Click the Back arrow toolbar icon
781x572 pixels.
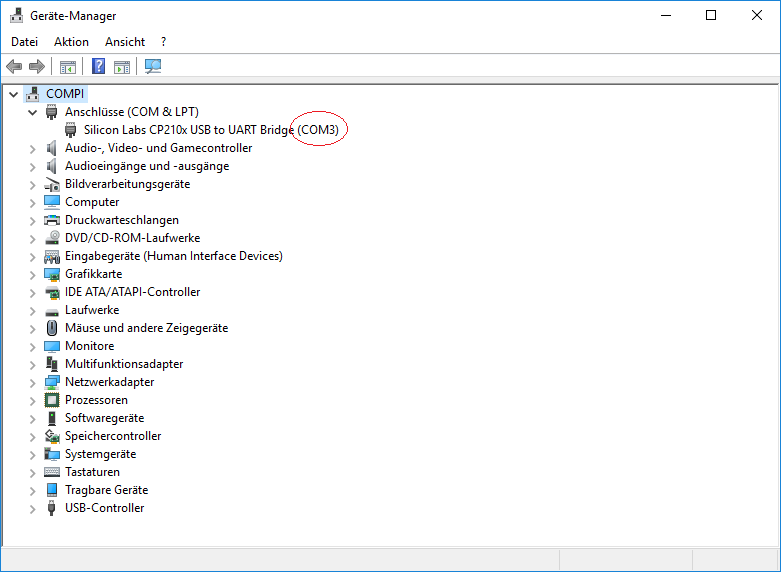coord(14,66)
